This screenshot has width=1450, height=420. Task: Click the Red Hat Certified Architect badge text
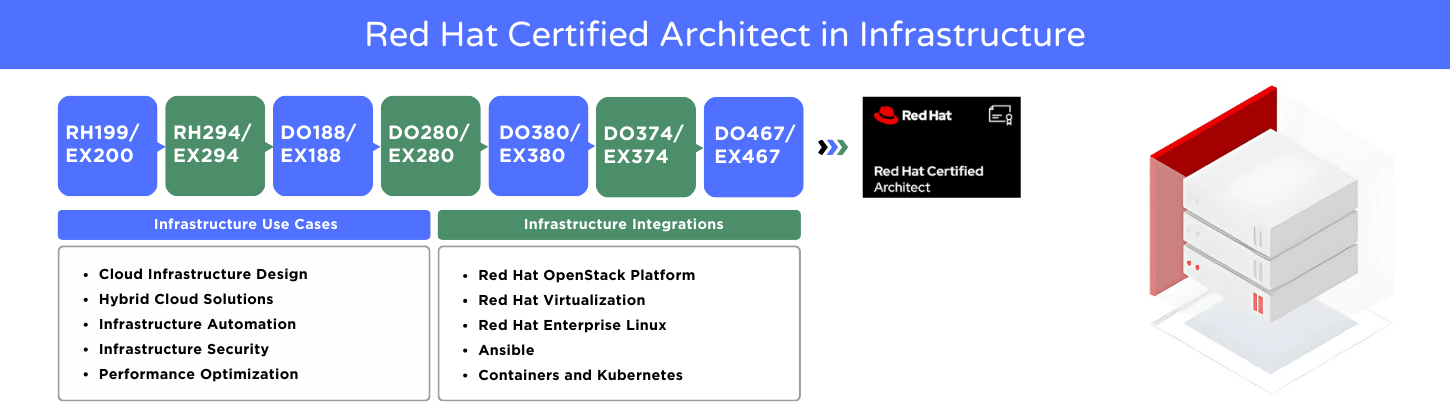(x=928, y=178)
